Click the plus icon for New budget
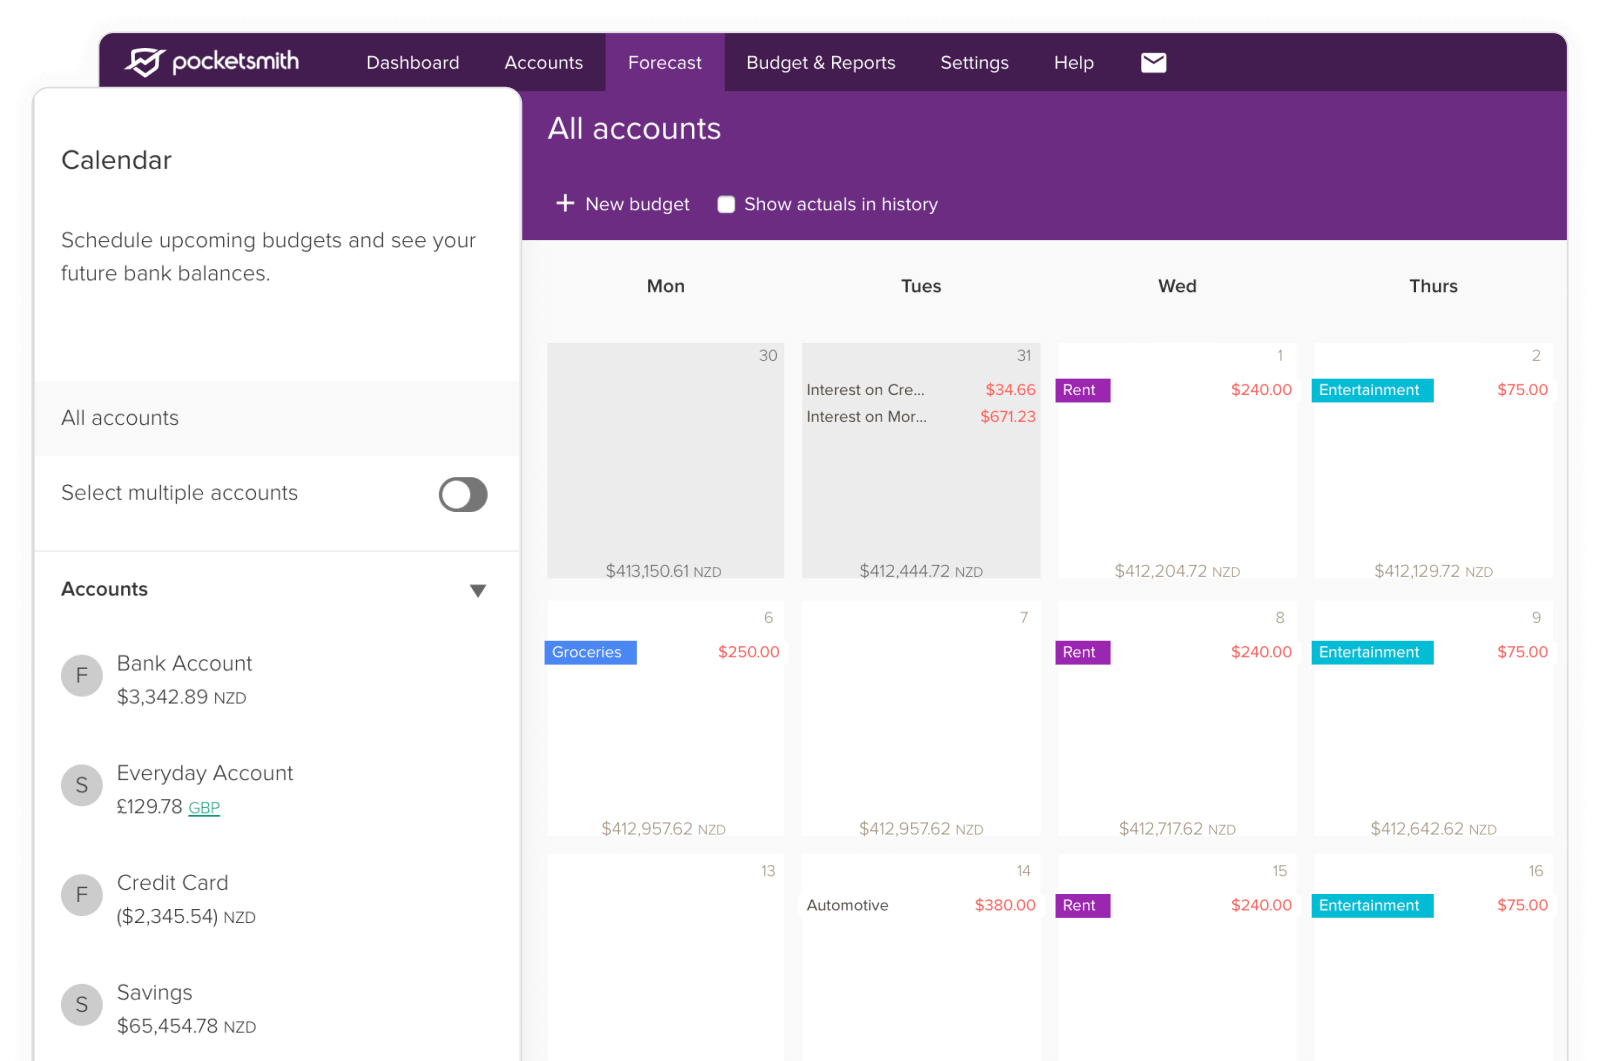This screenshot has width=1600, height=1061. [565, 203]
